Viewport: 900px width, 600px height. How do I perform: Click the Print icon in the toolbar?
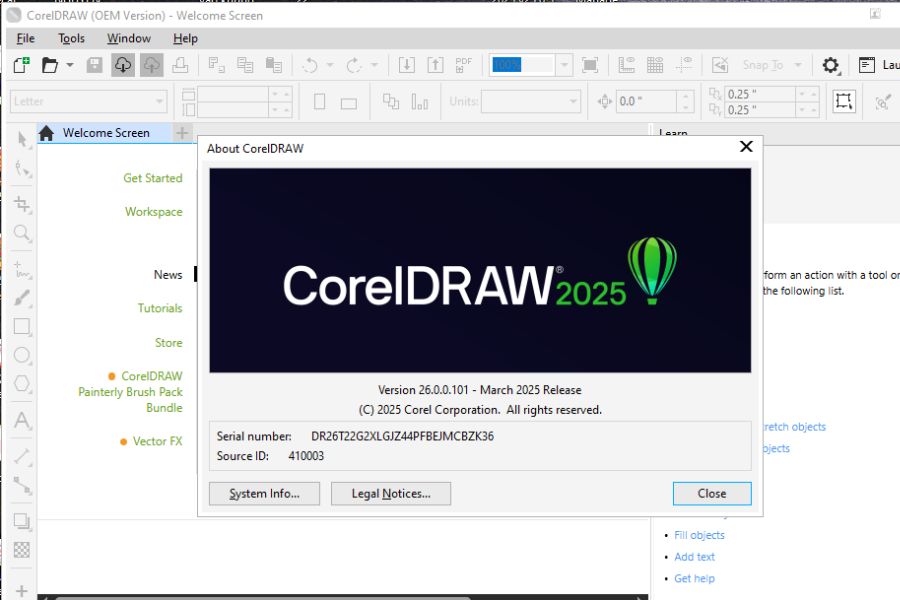[180, 65]
